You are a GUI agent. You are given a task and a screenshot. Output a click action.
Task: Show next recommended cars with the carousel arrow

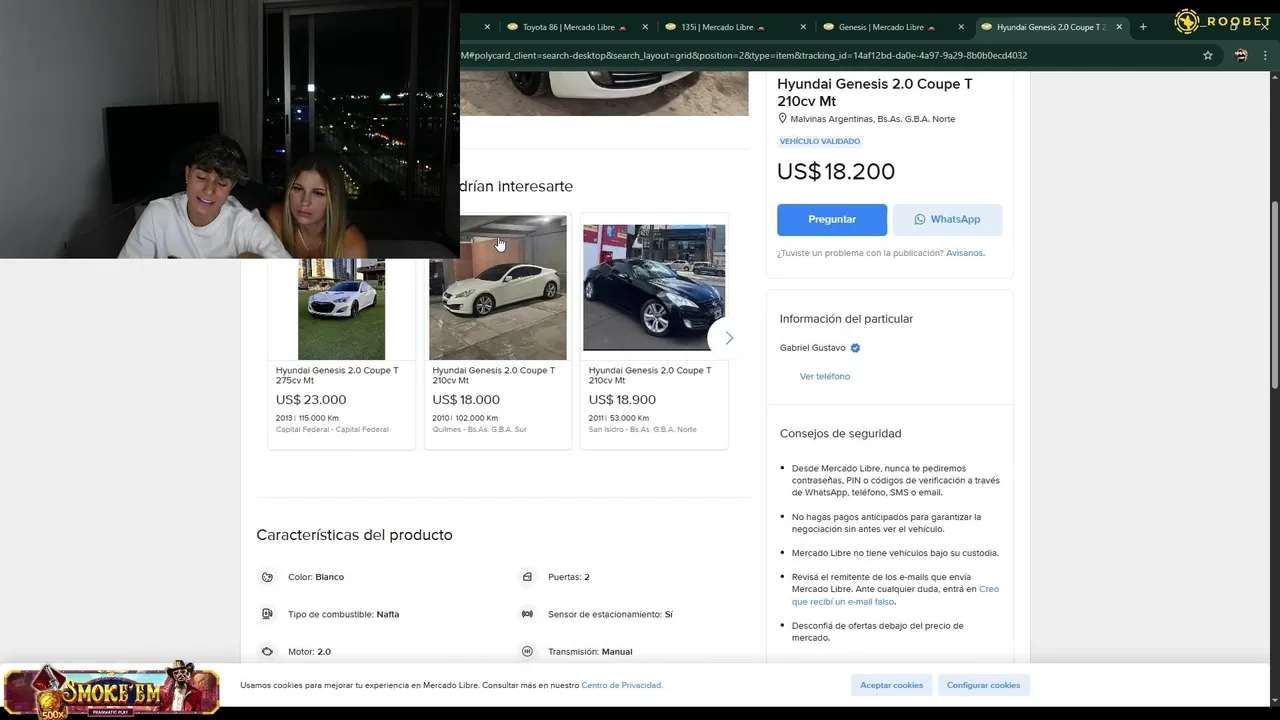728,338
